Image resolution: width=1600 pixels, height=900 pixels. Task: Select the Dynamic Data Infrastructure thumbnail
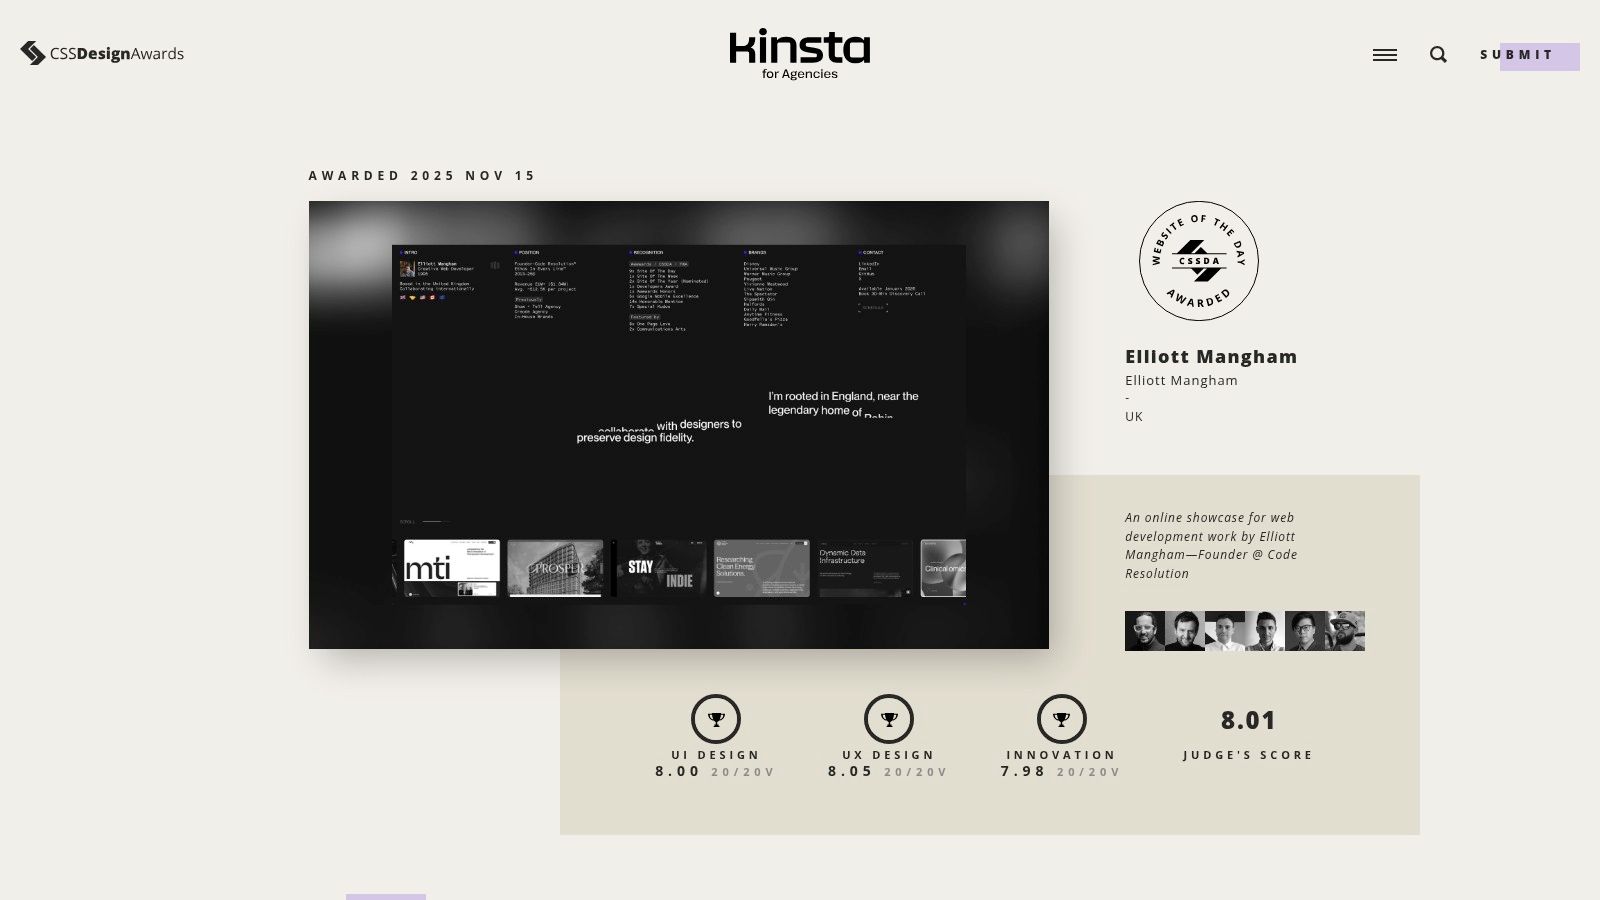(862, 567)
